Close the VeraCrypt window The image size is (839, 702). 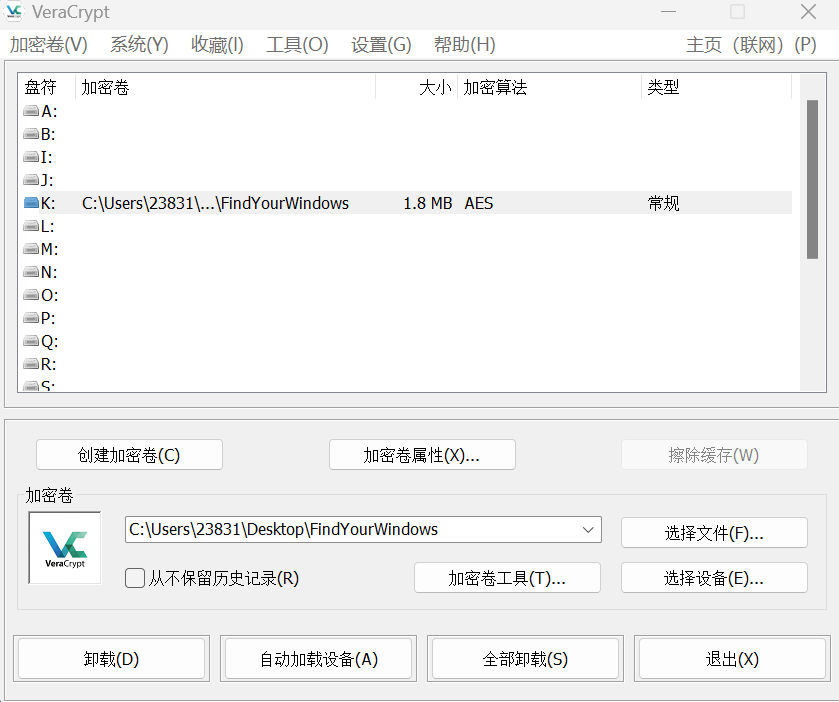[x=808, y=12]
